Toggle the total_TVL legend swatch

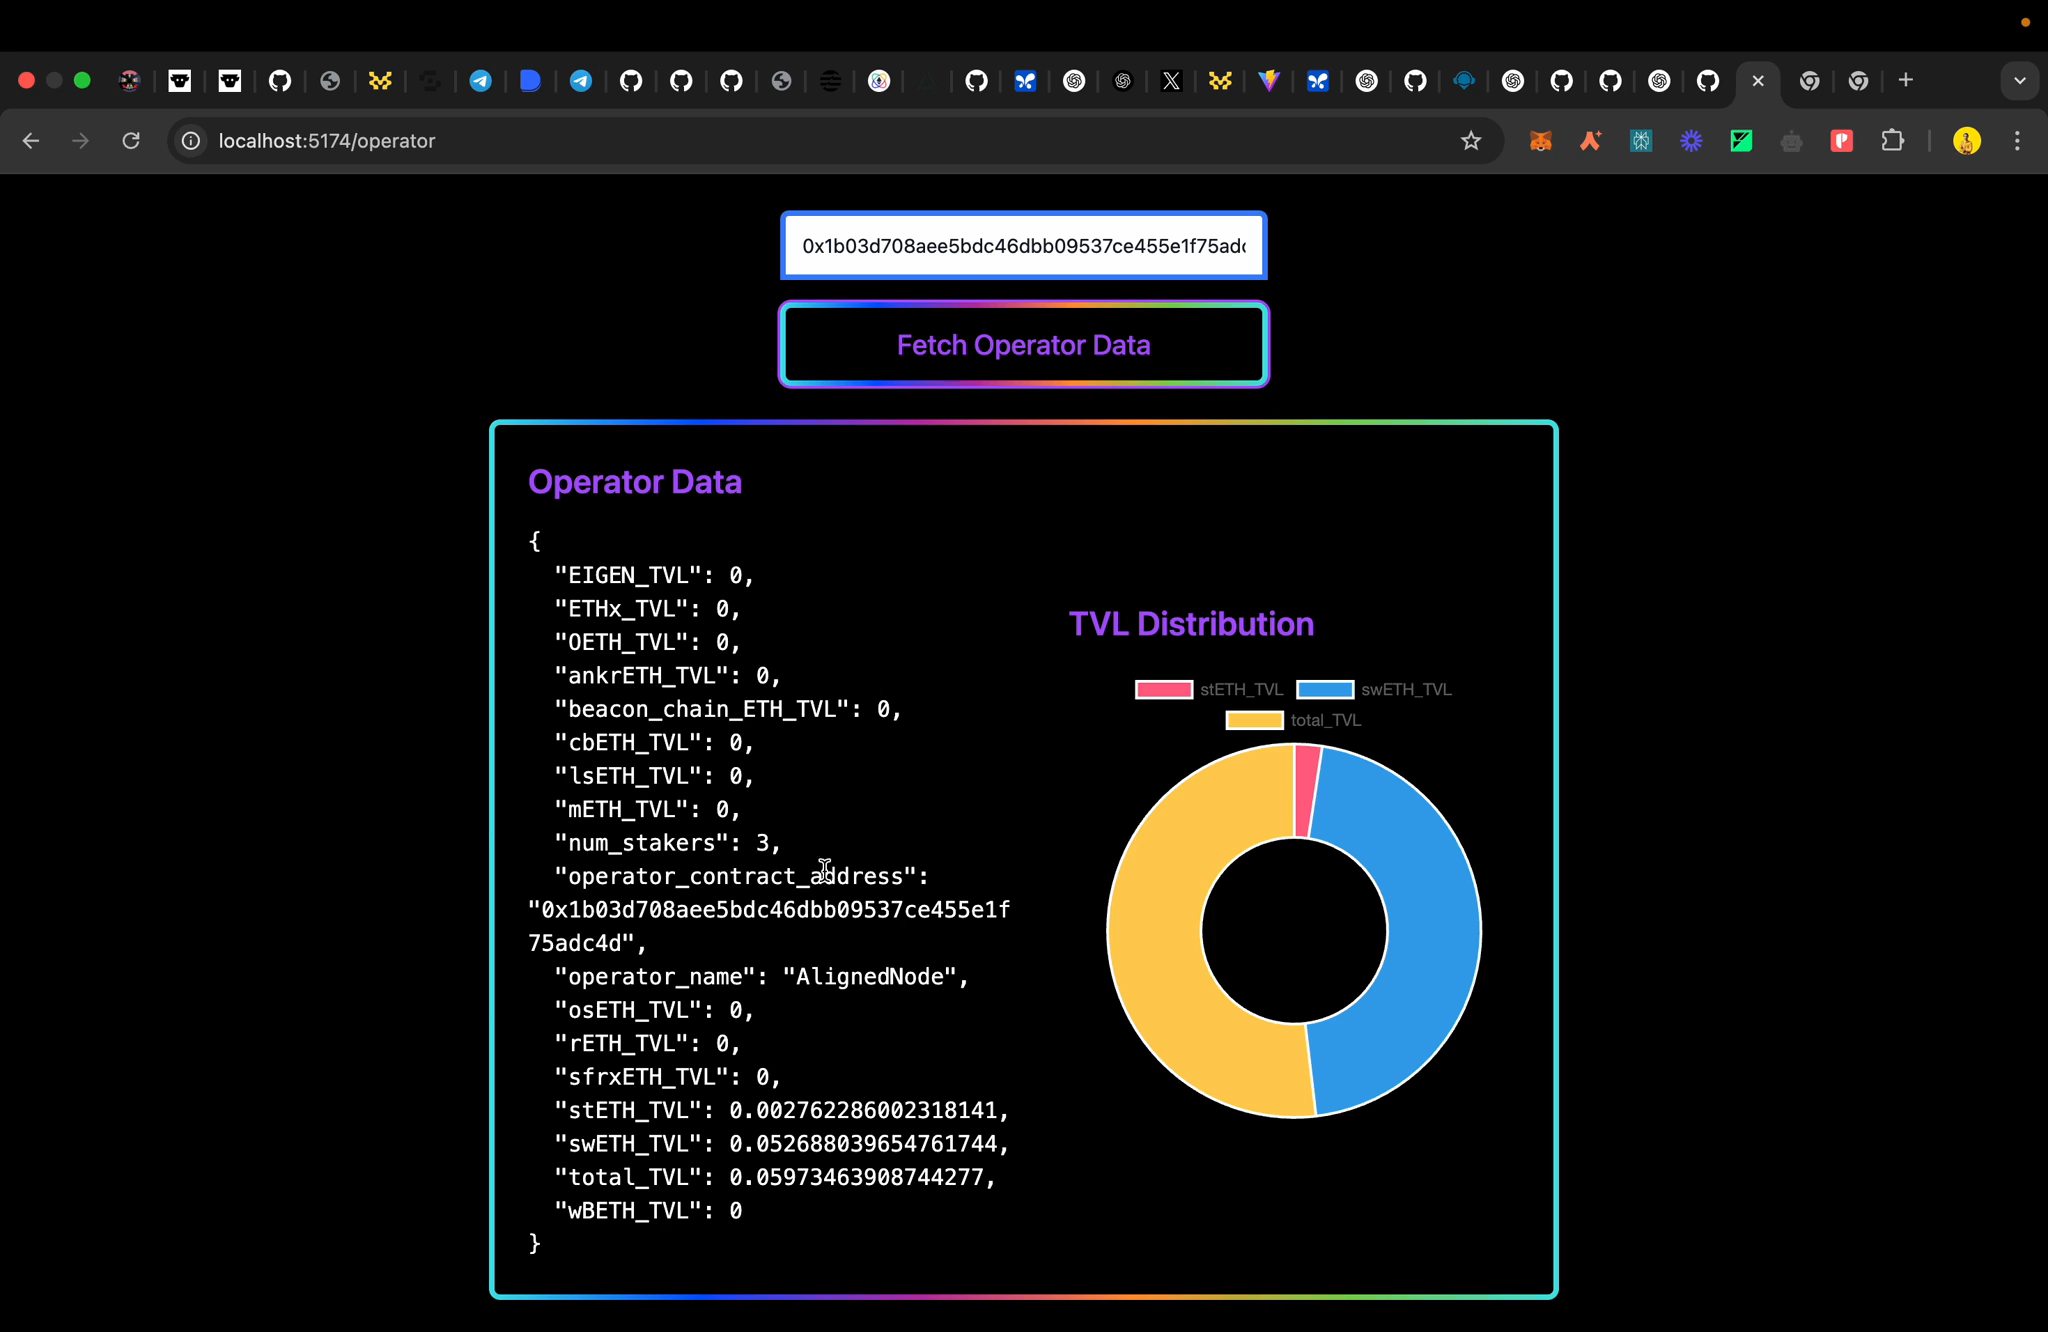[x=1254, y=721]
